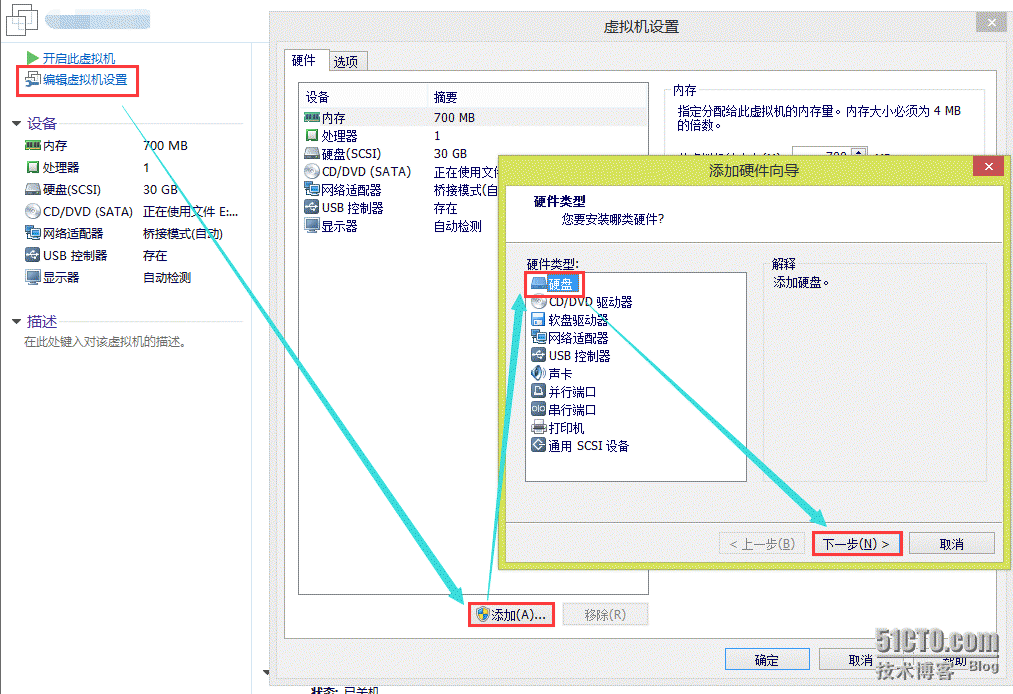
Task: Choose the 串行端口 icon in wizard
Action: point(538,409)
